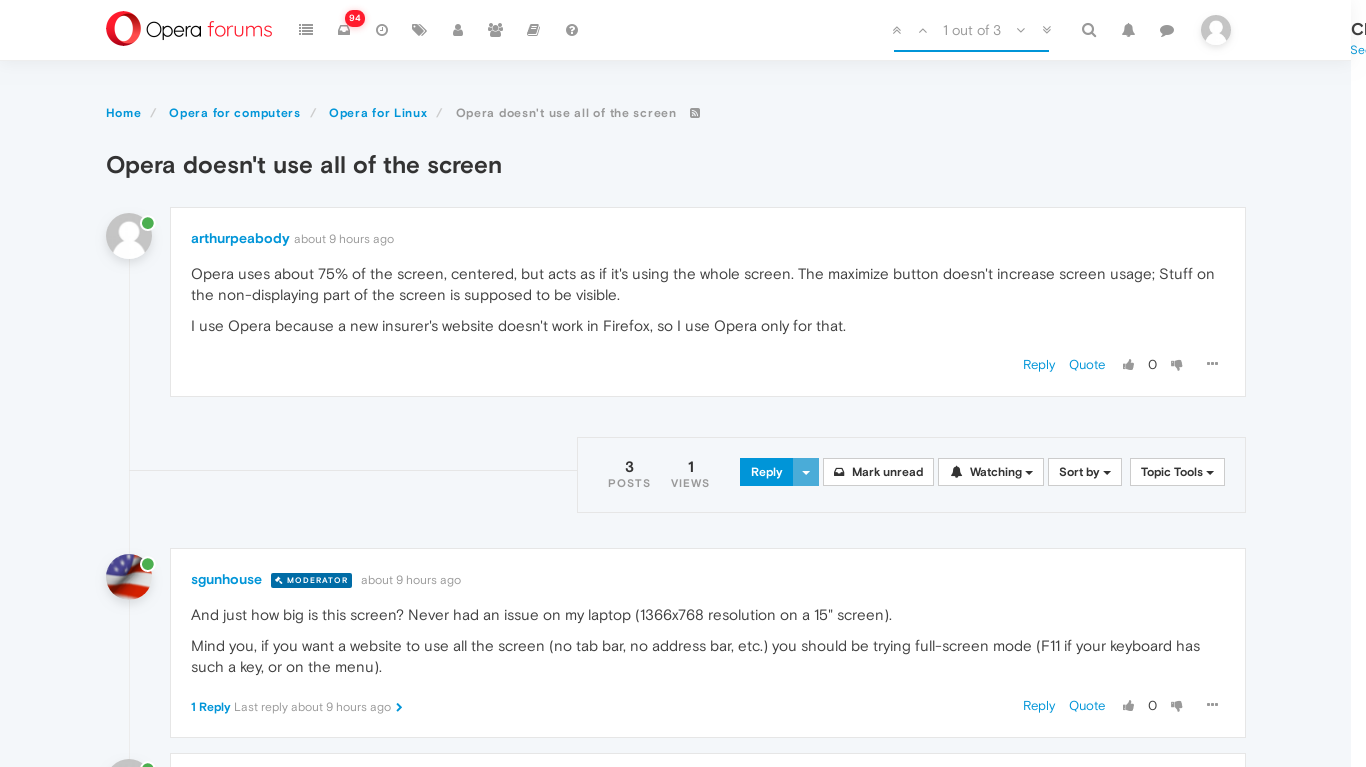Viewport: 1366px width, 767px height.
Task: Open the book icon in navbar
Action: point(533,30)
